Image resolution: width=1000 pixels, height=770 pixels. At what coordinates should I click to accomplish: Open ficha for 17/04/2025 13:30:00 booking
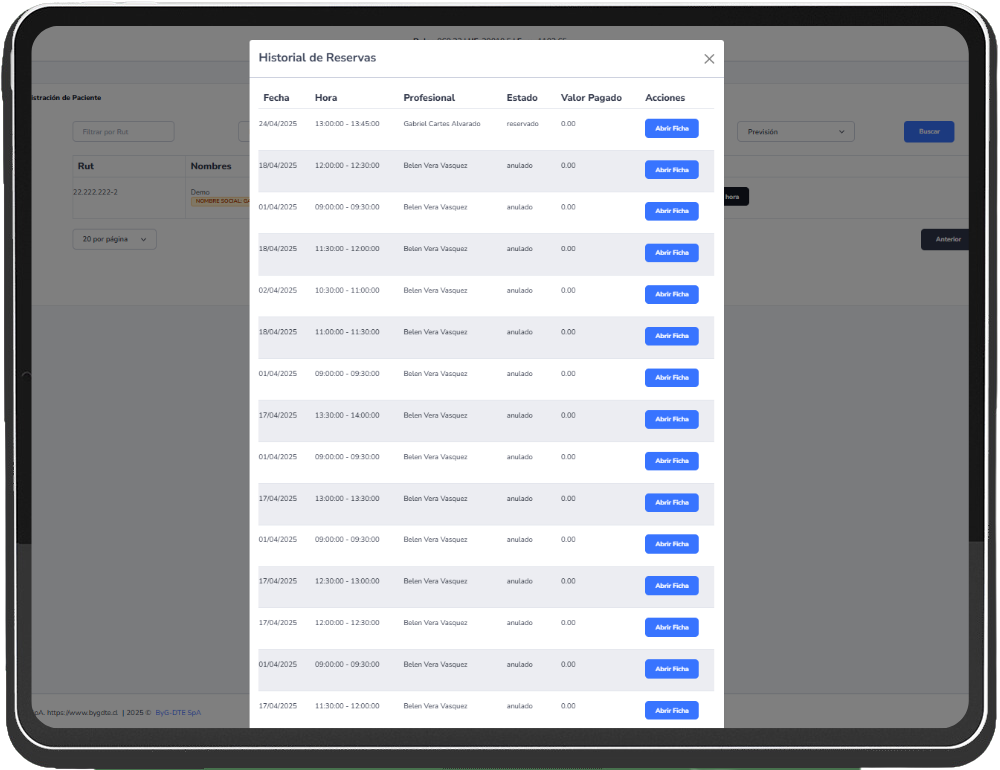point(671,419)
